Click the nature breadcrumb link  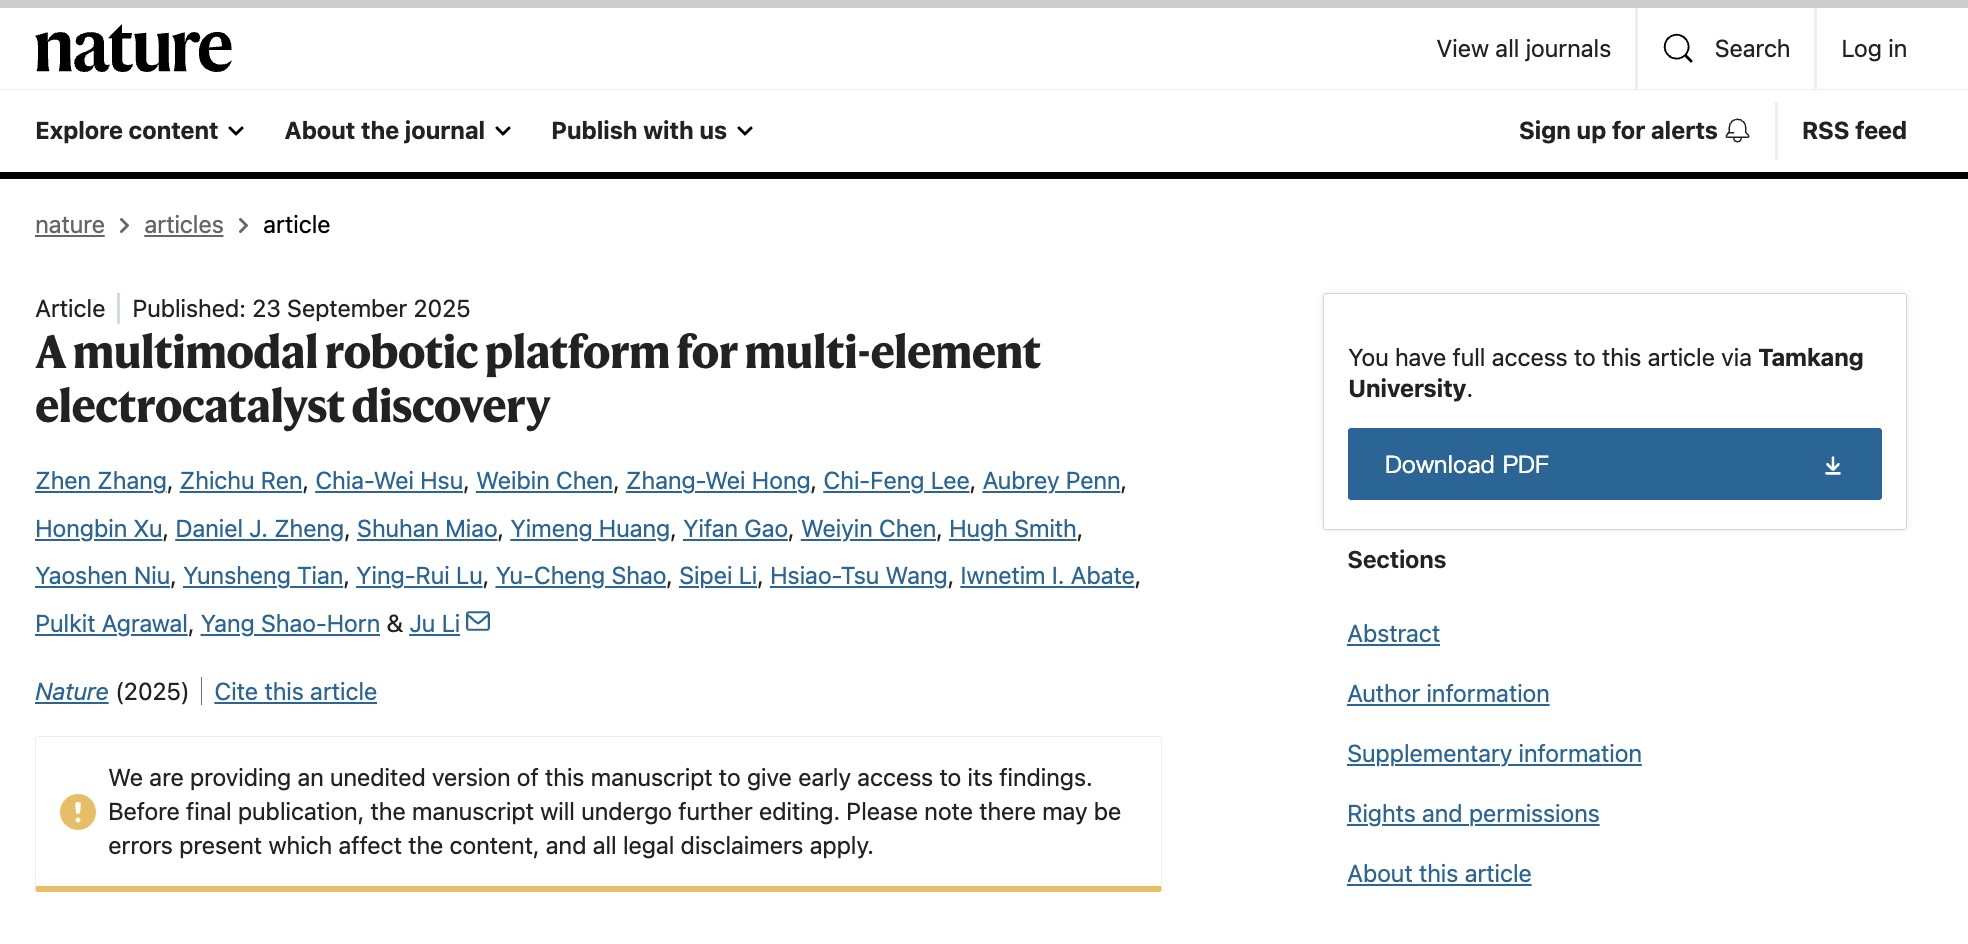click(69, 225)
